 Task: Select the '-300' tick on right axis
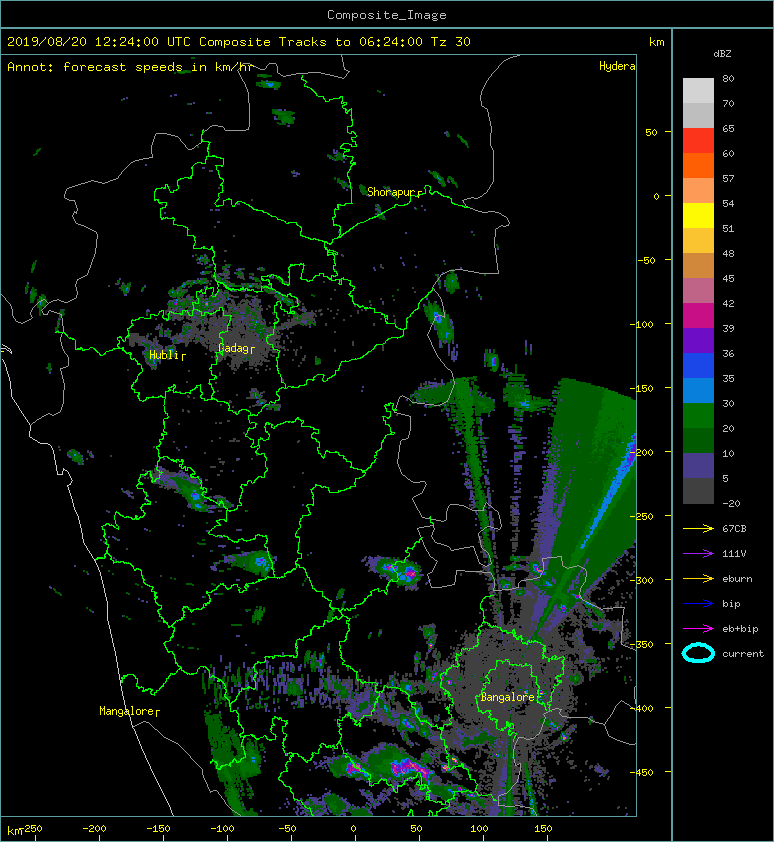(641, 580)
